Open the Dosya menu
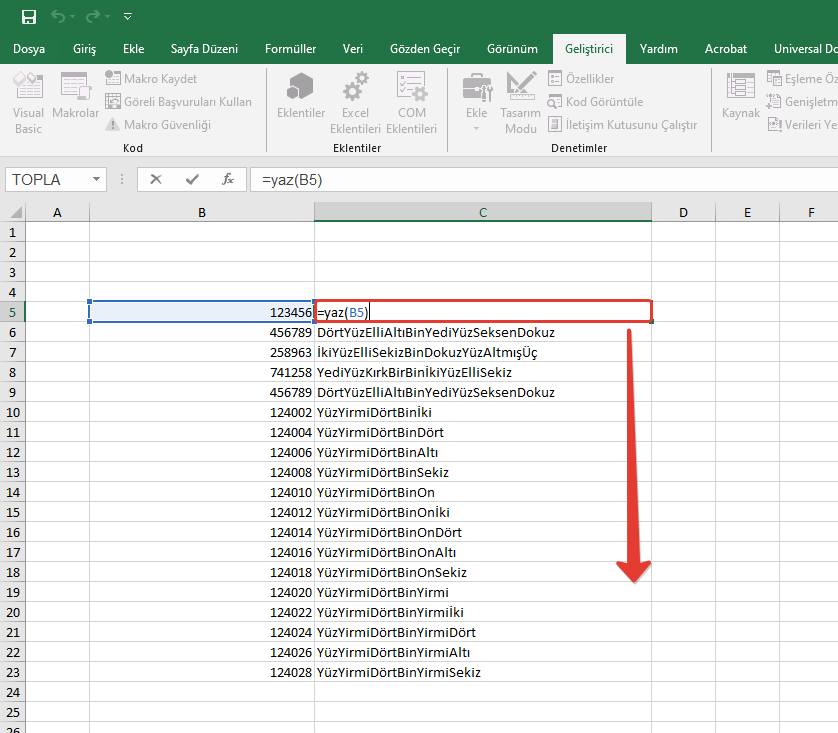The width and height of the screenshot is (838, 733). 28,49
